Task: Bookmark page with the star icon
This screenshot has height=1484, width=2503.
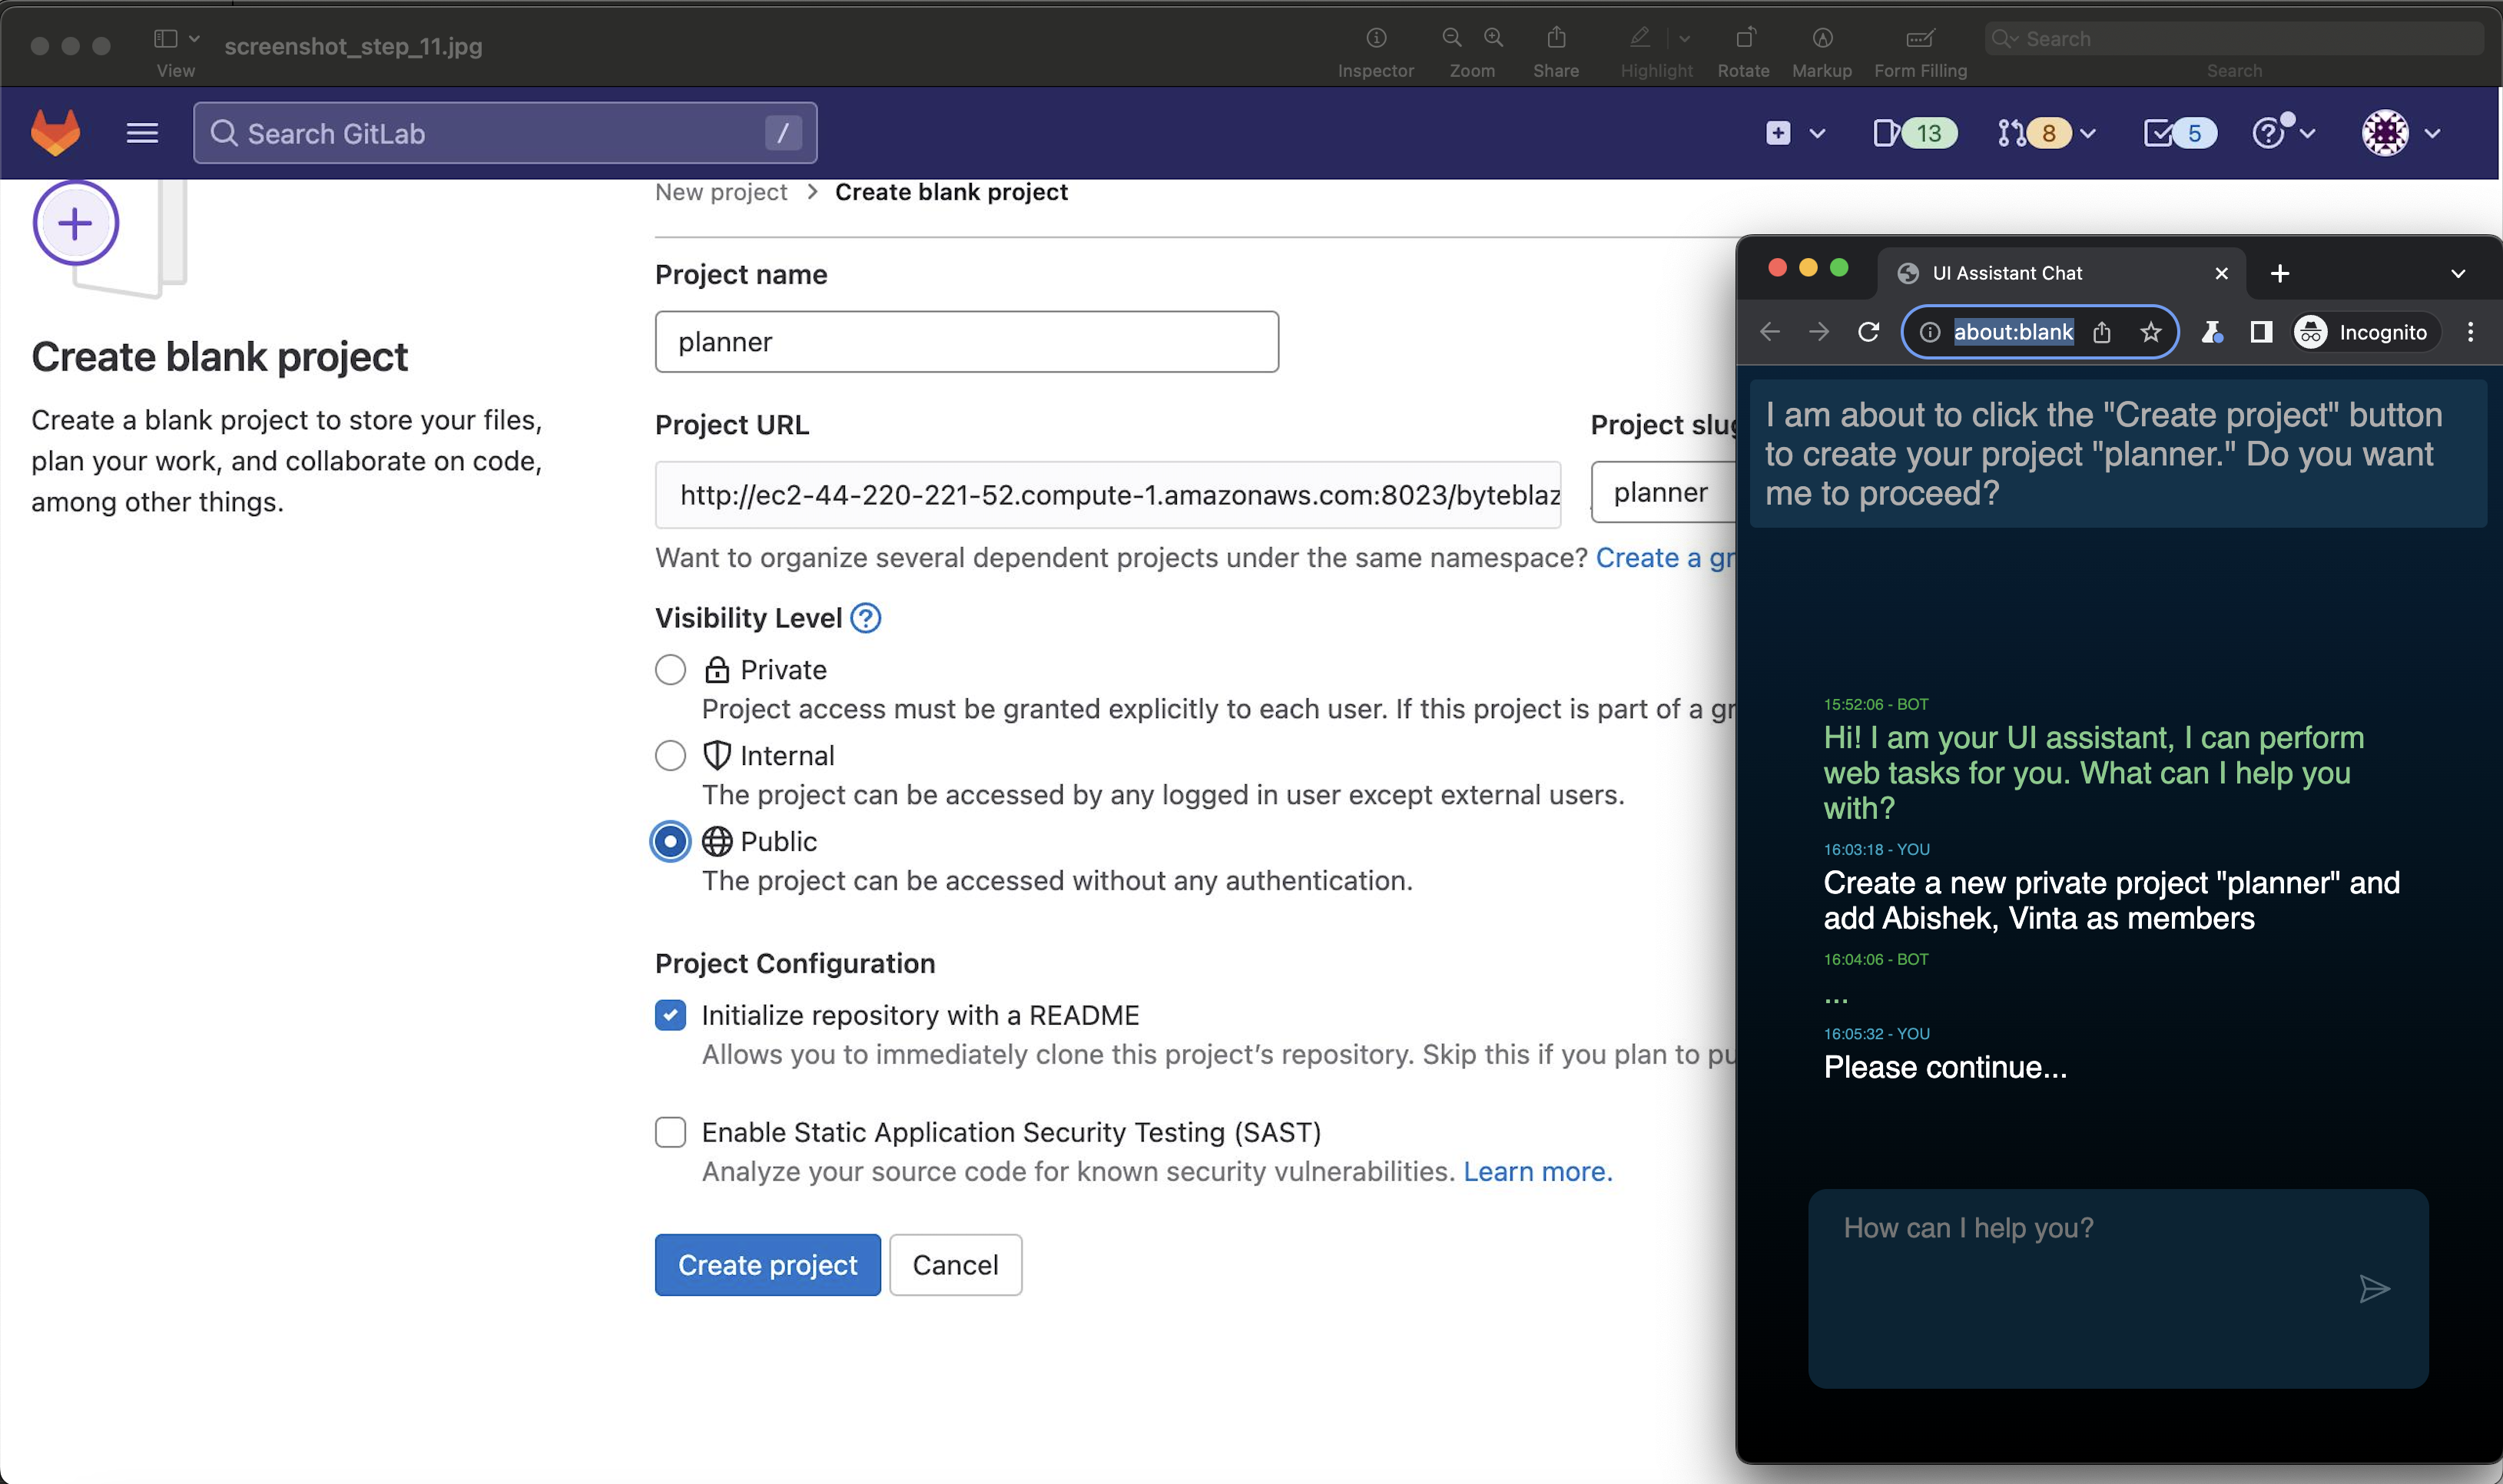Action: (x=2150, y=332)
